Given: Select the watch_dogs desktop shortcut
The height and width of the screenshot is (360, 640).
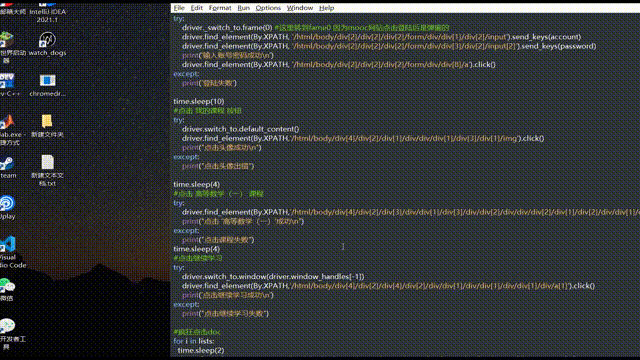Looking at the screenshot, I should [x=47, y=44].
